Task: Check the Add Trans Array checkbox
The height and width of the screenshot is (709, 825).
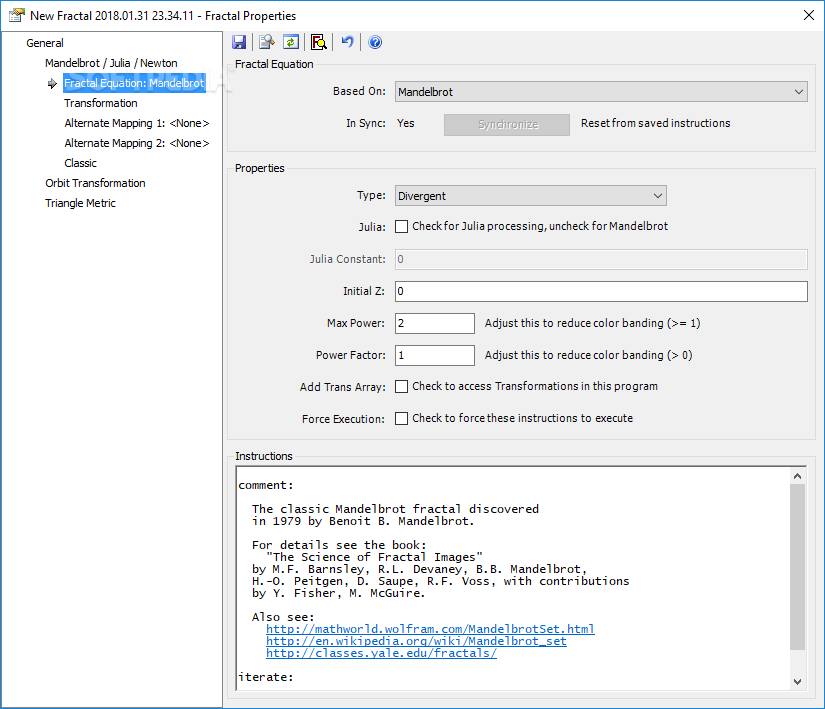Action: 401,387
